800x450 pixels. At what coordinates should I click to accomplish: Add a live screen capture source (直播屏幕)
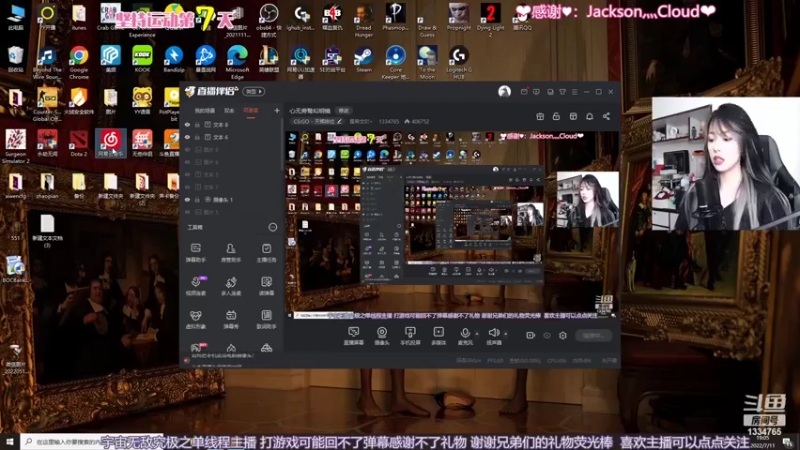pyautogui.click(x=353, y=336)
